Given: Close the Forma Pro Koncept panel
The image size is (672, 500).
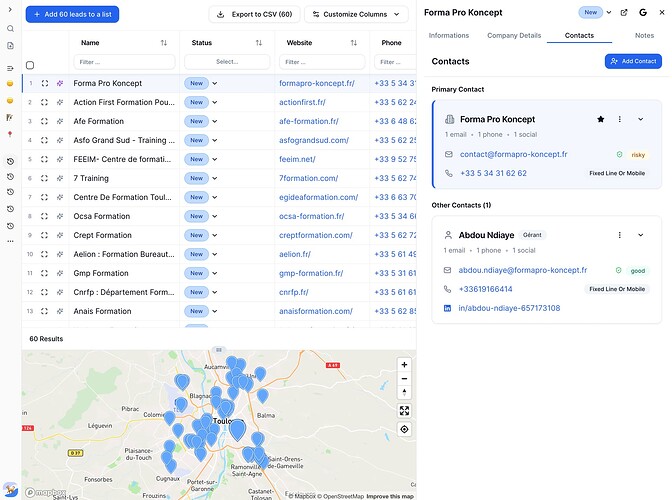Looking at the screenshot, I should (x=662, y=12).
